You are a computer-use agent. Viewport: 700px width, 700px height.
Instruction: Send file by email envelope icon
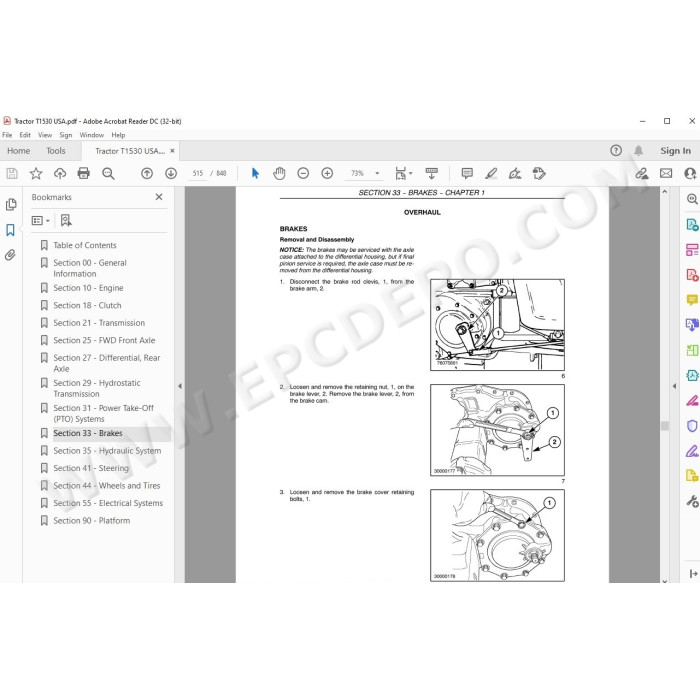click(x=666, y=173)
